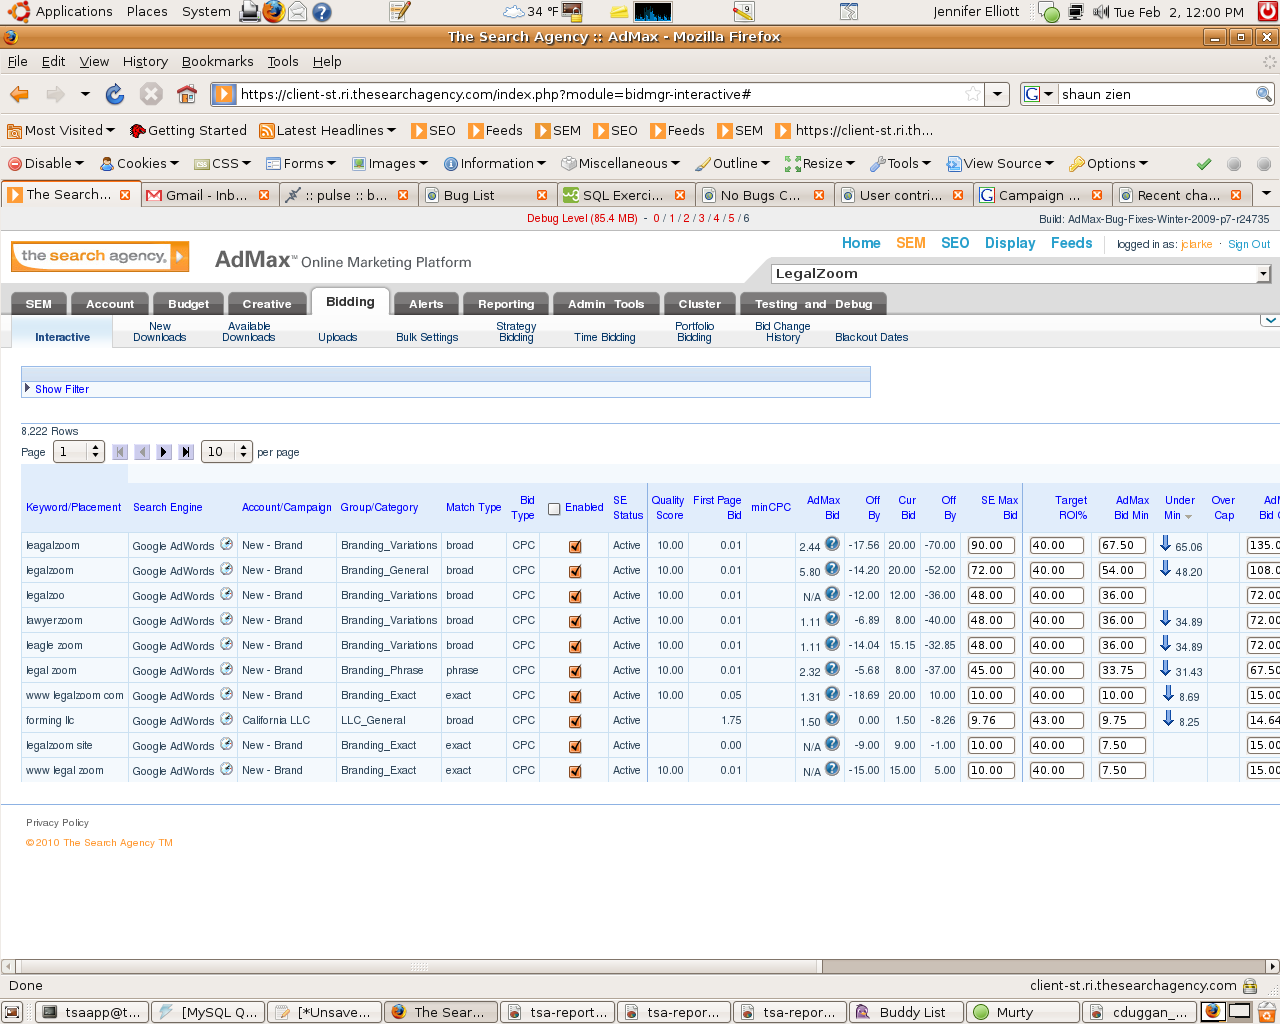Click the Firefox back arrow button
Viewport: 1280px width, 1024px height.
[19, 94]
